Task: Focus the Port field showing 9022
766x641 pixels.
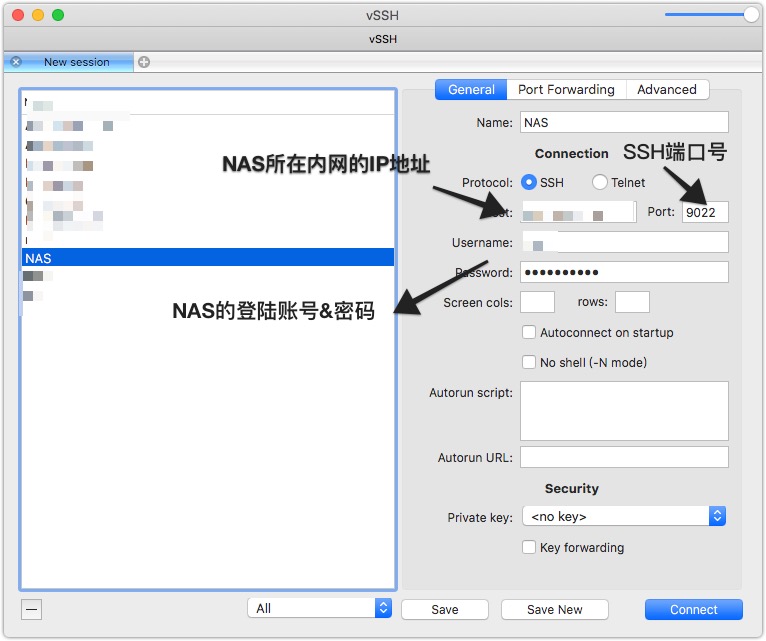Action: [705, 212]
